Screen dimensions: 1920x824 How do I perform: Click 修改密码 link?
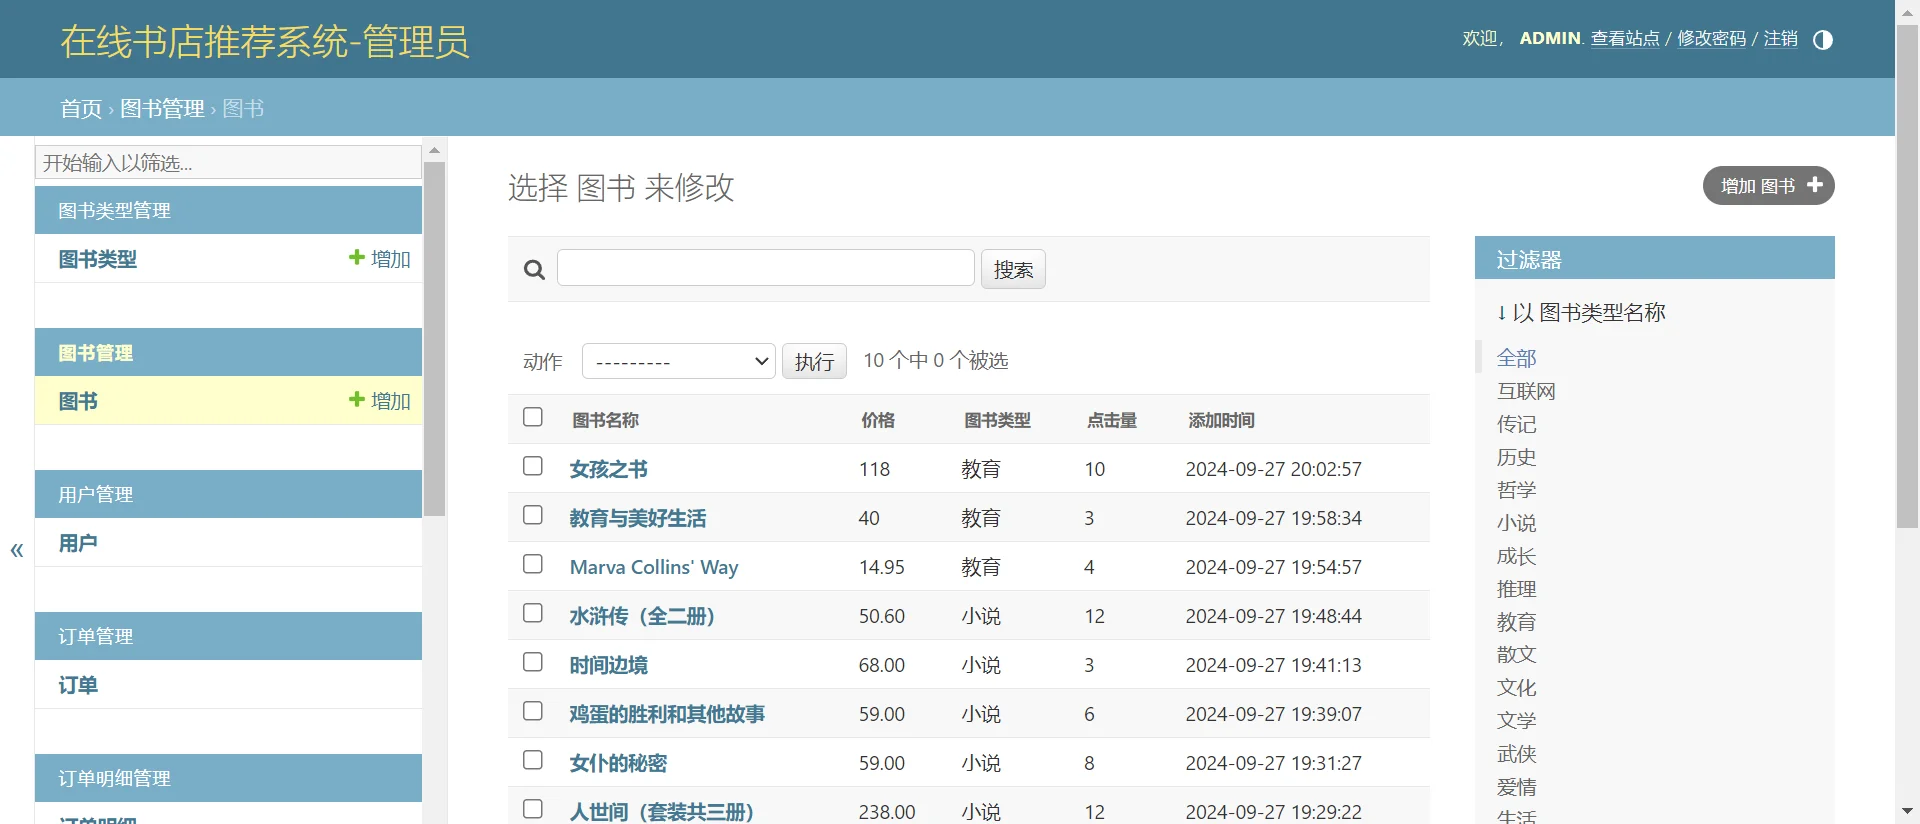1712,39
